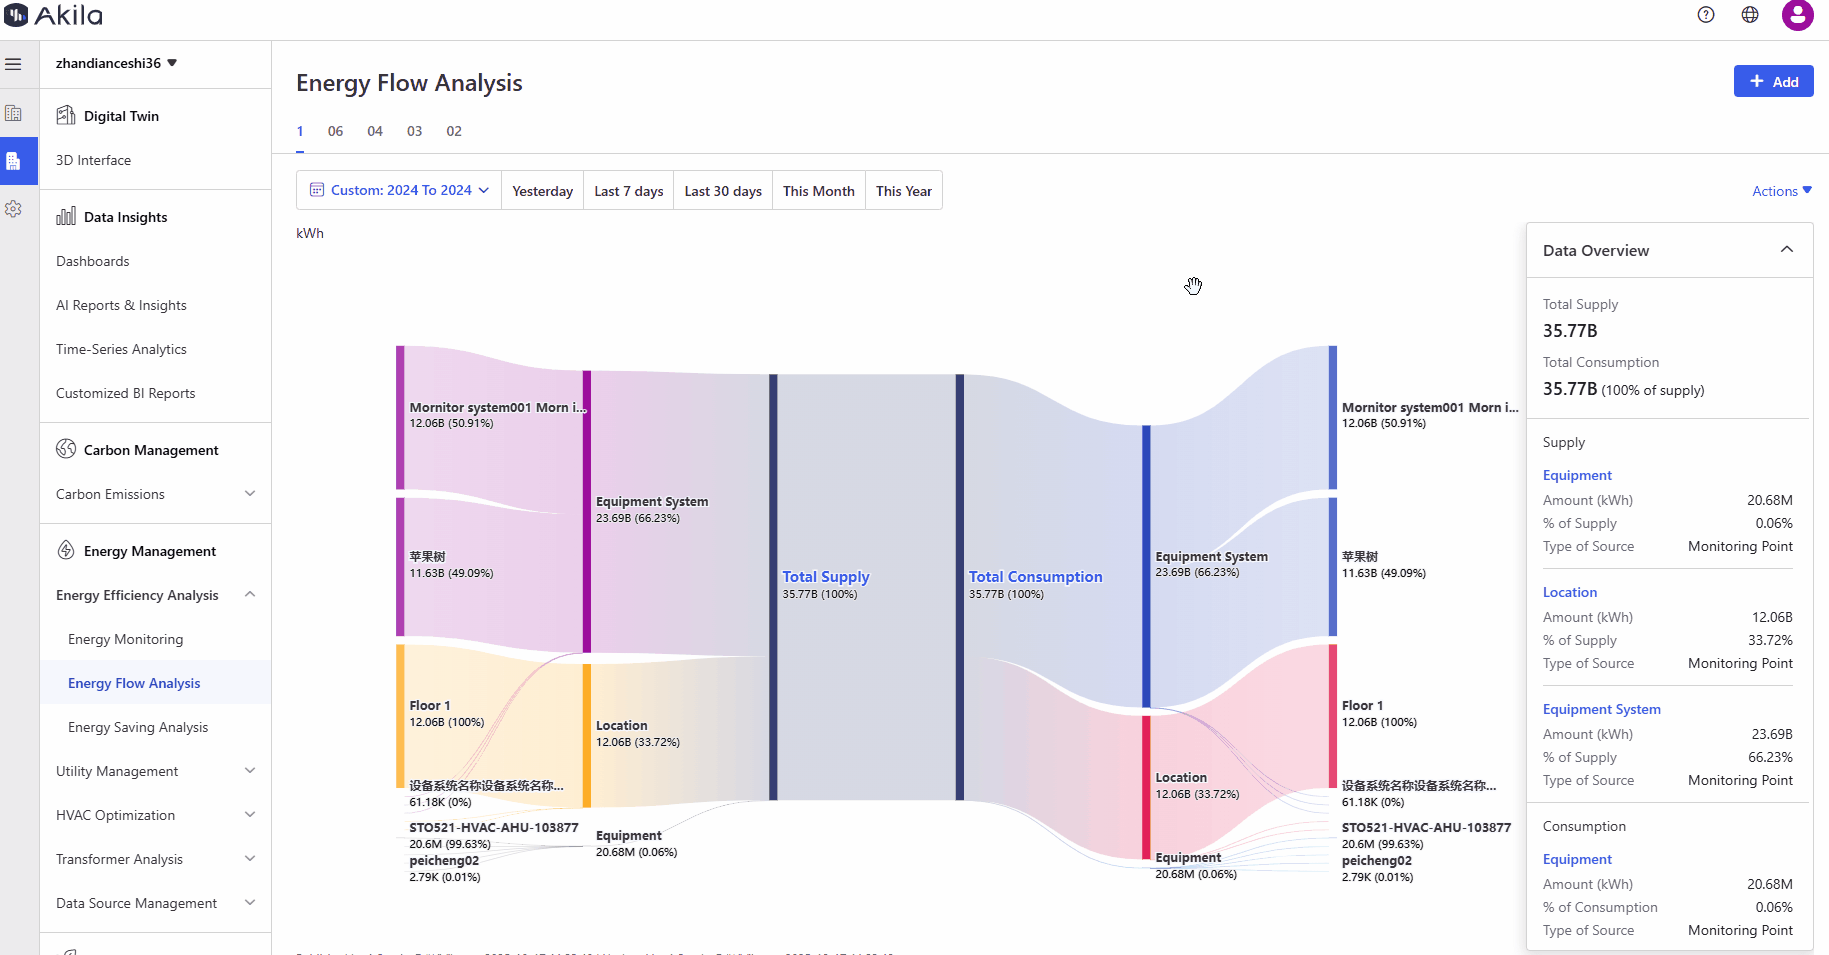This screenshot has height=955, width=1829.
Task: Select the Last 7 days filter
Action: pyautogui.click(x=628, y=191)
